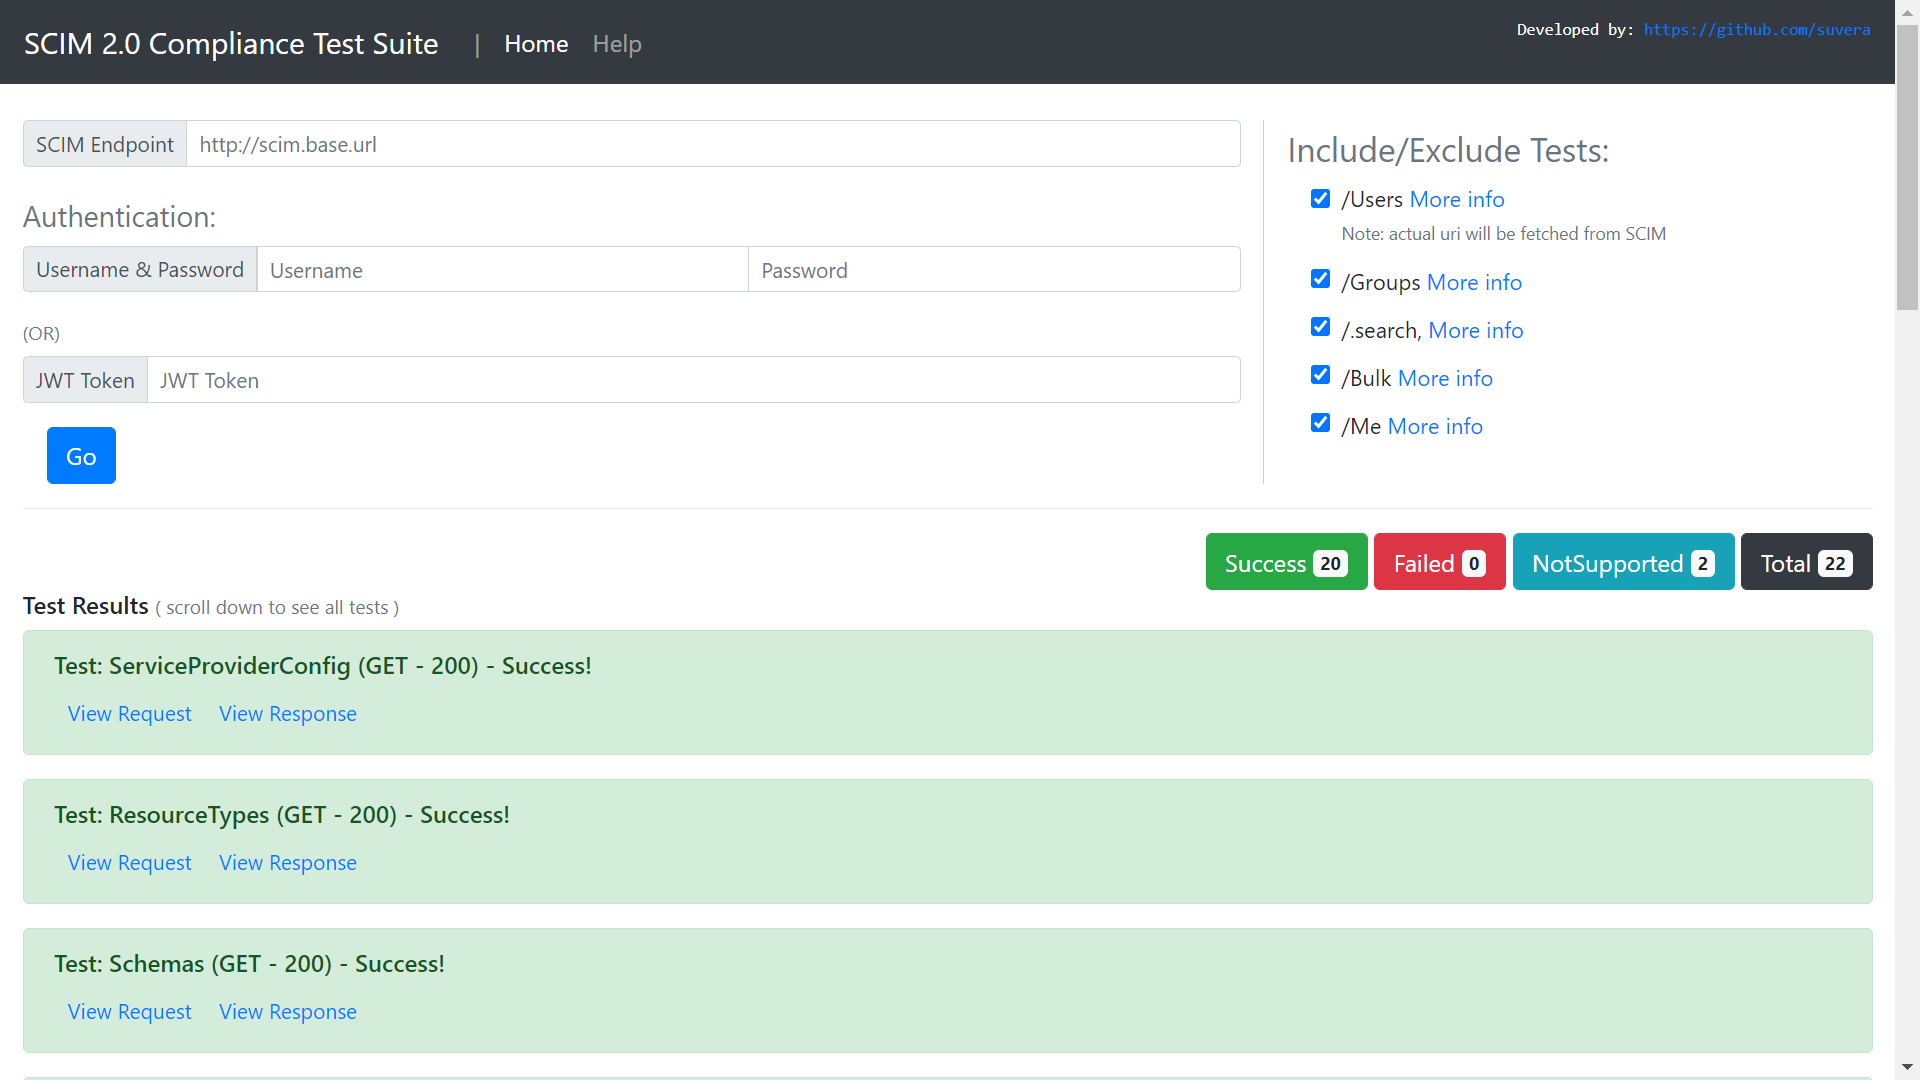Viewport: 1920px width, 1080px height.
Task: View Request for ServiceProviderConfig test
Action: [x=129, y=713]
